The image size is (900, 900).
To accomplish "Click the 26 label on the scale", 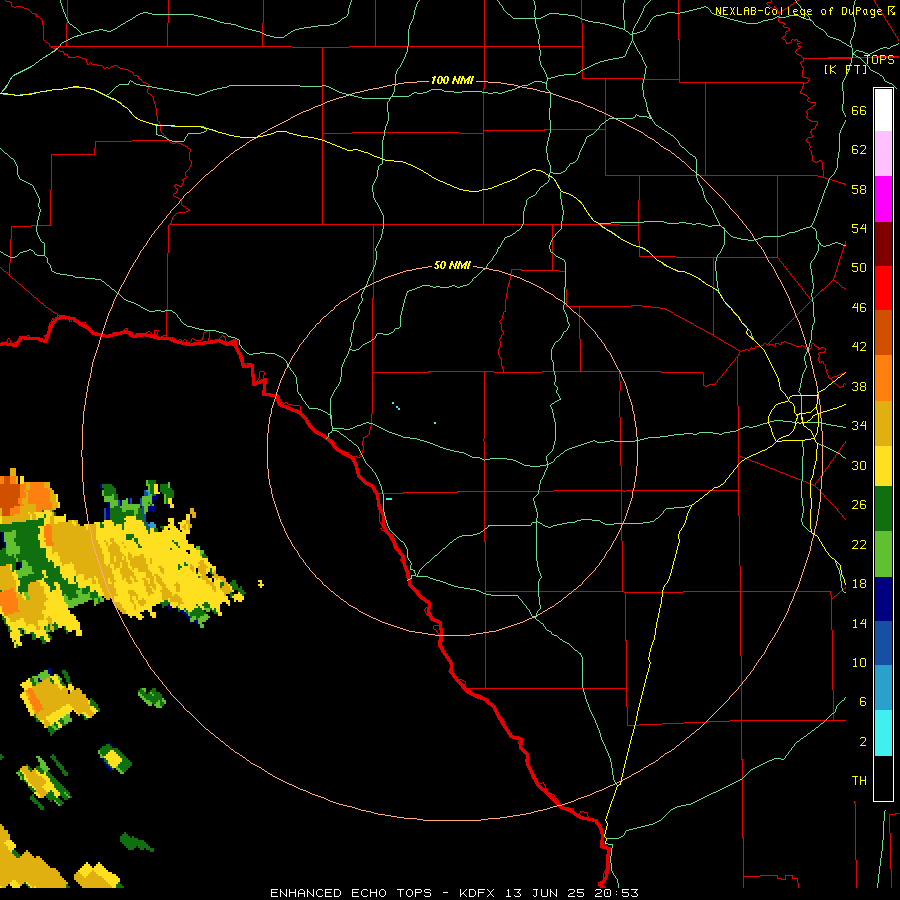I will (859, 505).
